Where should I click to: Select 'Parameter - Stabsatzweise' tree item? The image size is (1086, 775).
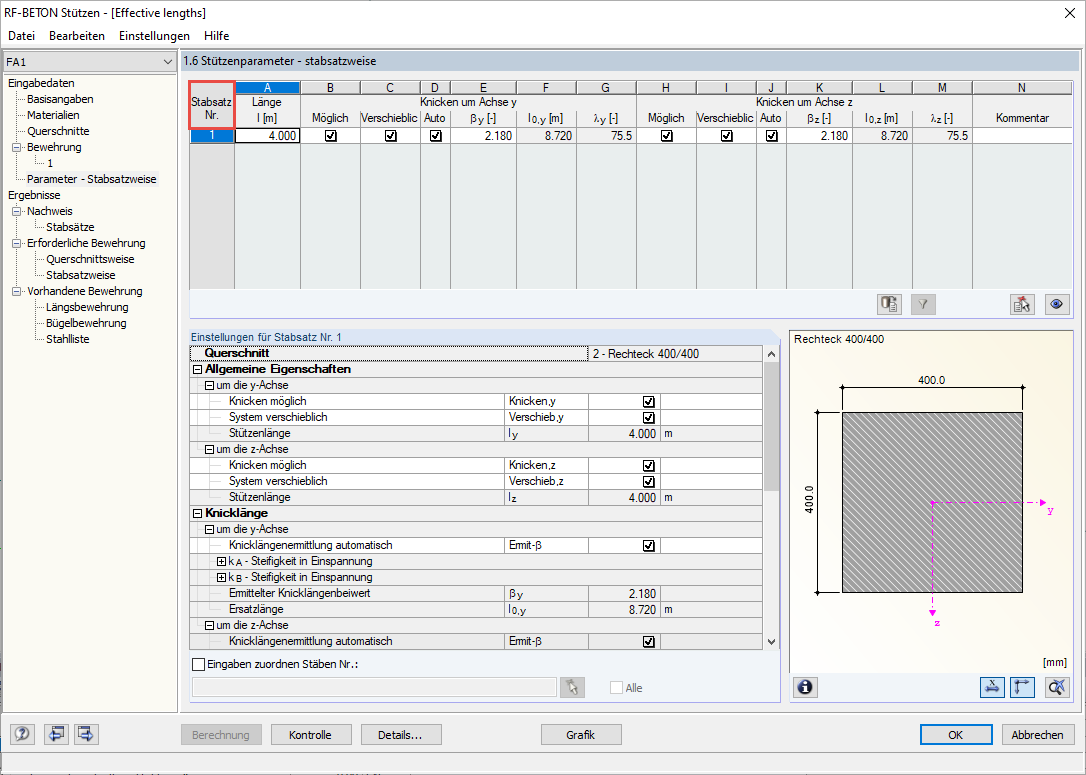[x=91, y=179]
